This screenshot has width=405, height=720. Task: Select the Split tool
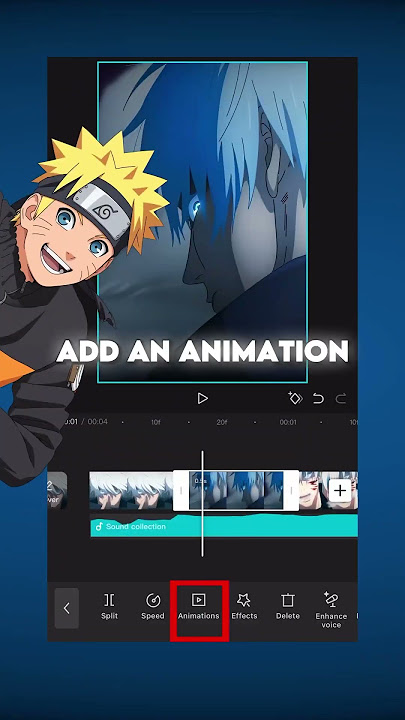109,607
